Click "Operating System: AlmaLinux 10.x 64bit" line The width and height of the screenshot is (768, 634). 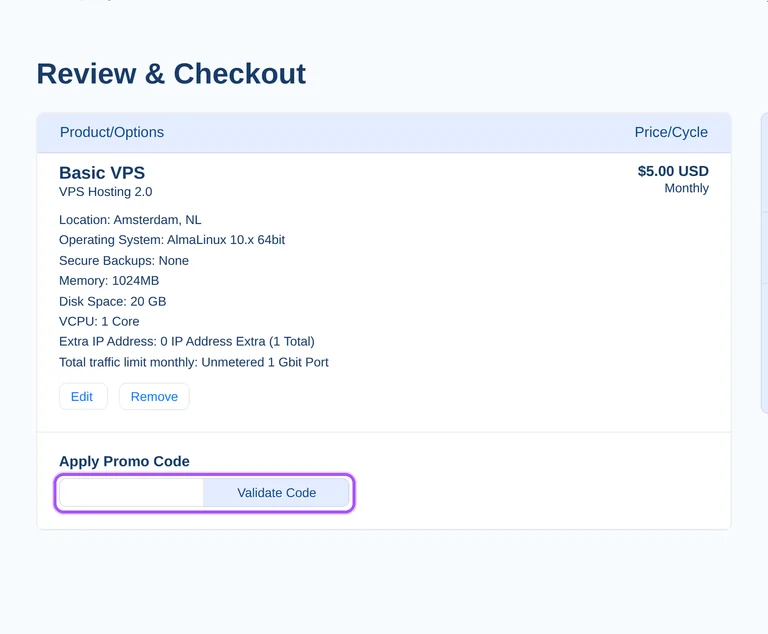coord(172,240)
